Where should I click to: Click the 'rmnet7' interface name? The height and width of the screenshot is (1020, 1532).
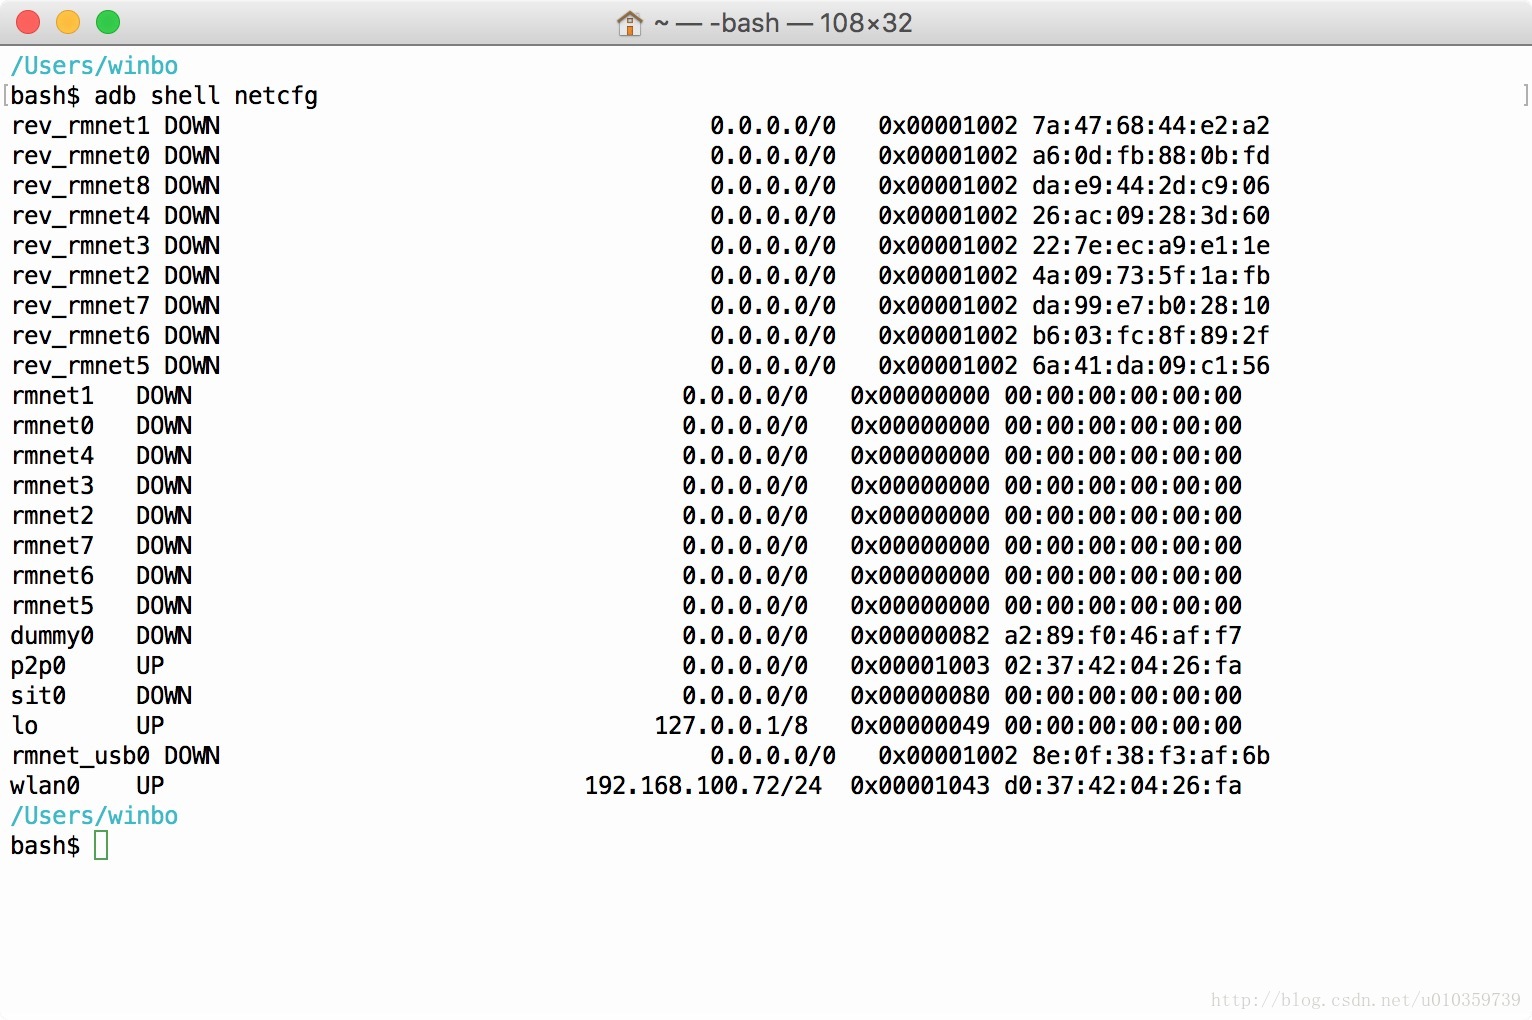point(52,546)
